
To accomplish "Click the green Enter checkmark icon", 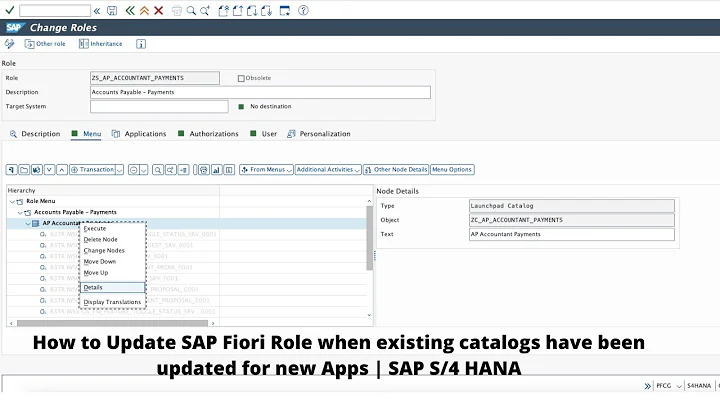I will (x=10, y=10).
